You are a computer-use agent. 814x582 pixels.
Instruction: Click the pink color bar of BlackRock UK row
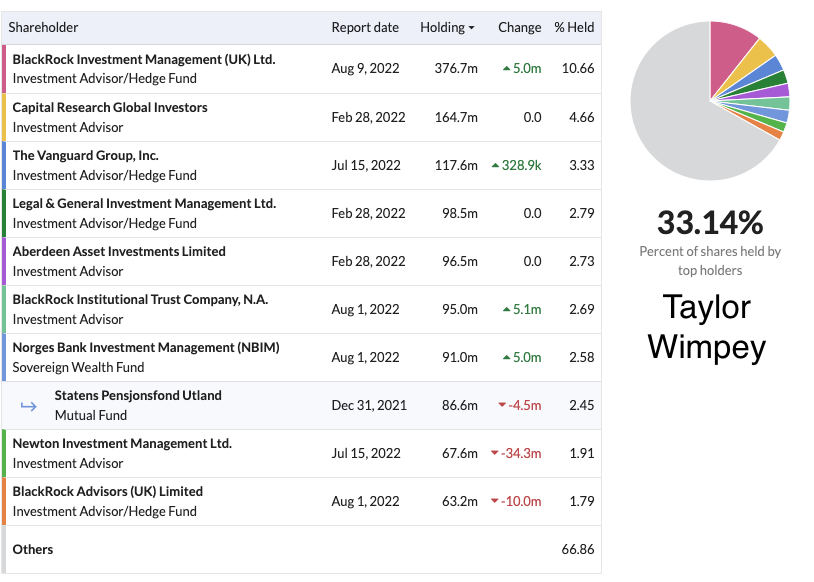tap(4, 69)
